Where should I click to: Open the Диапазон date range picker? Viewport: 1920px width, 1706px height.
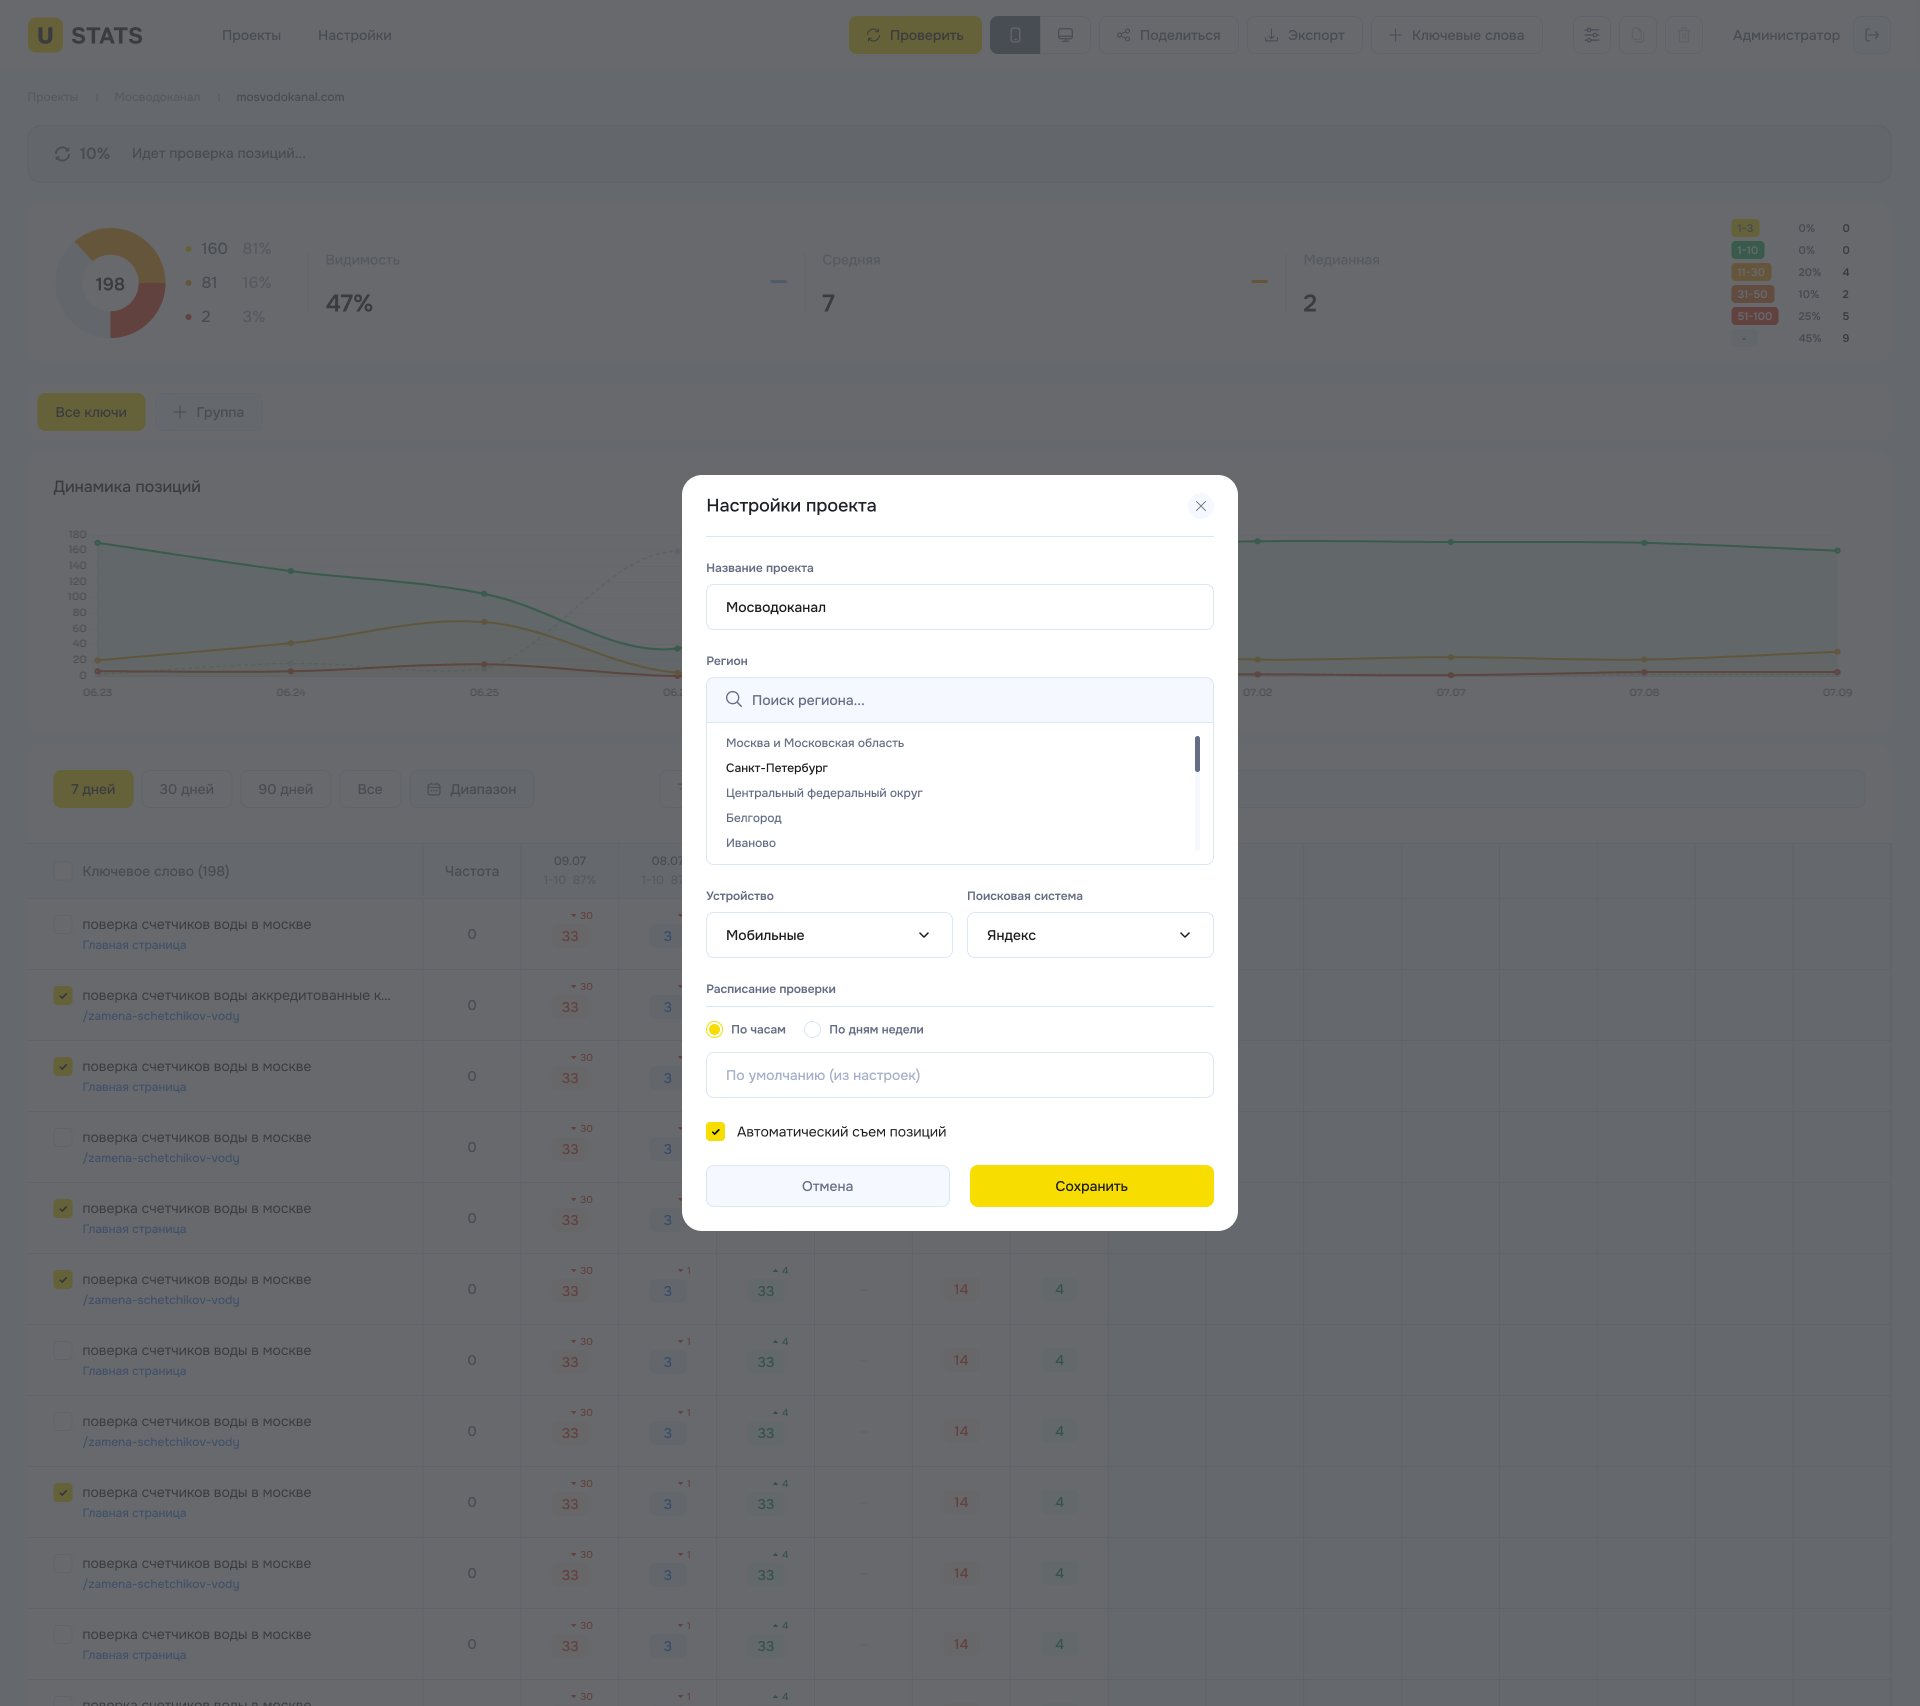[x=471, y=789]
